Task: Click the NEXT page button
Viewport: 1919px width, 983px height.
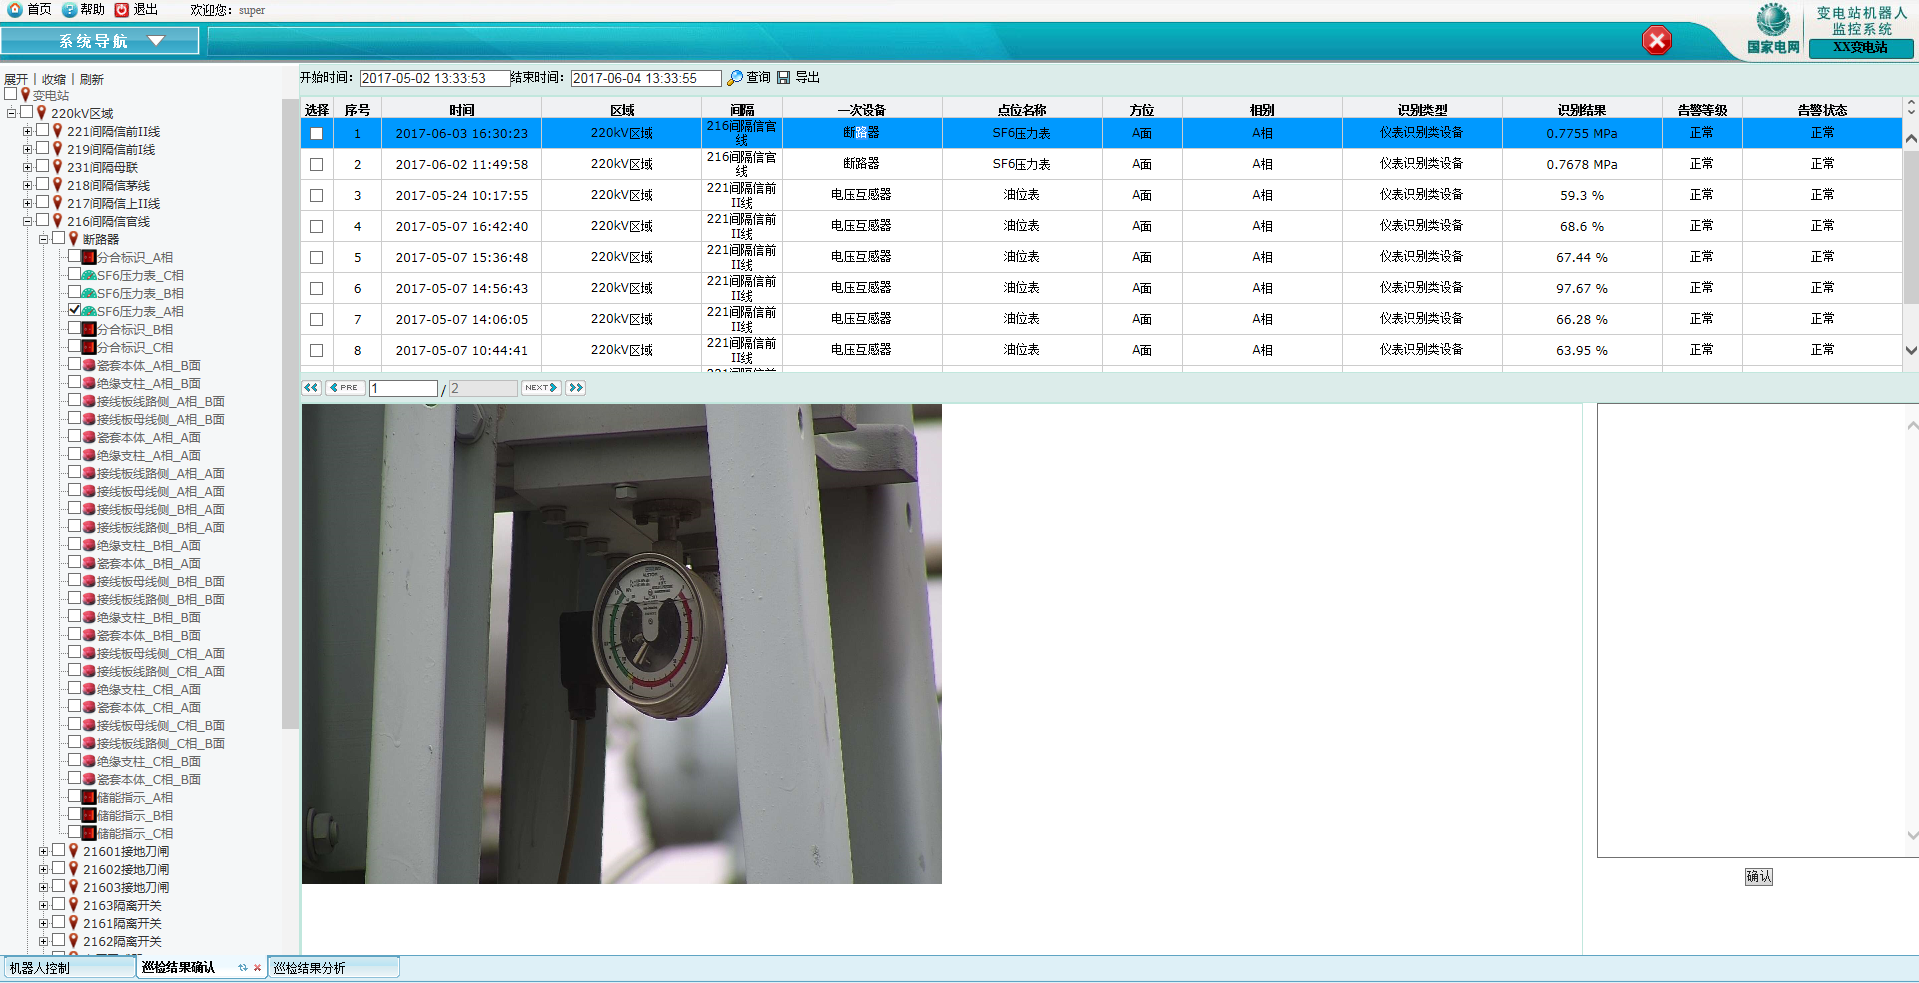Action: [x=540, y=388]
